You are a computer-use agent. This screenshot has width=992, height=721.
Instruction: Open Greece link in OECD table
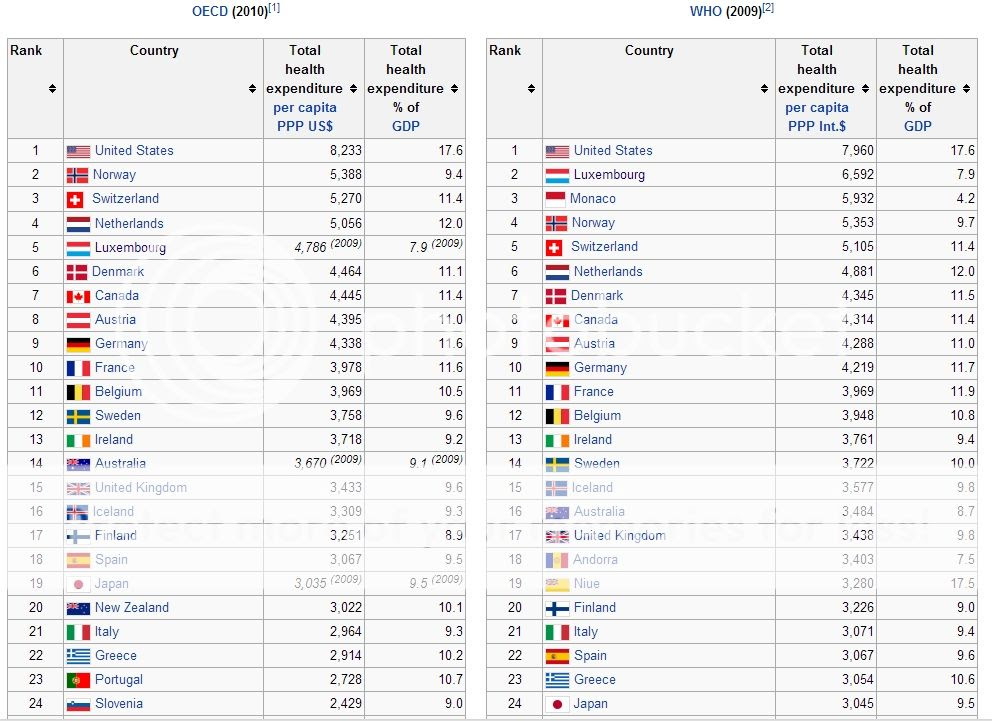pyautogui.click(x=116, y=656)
